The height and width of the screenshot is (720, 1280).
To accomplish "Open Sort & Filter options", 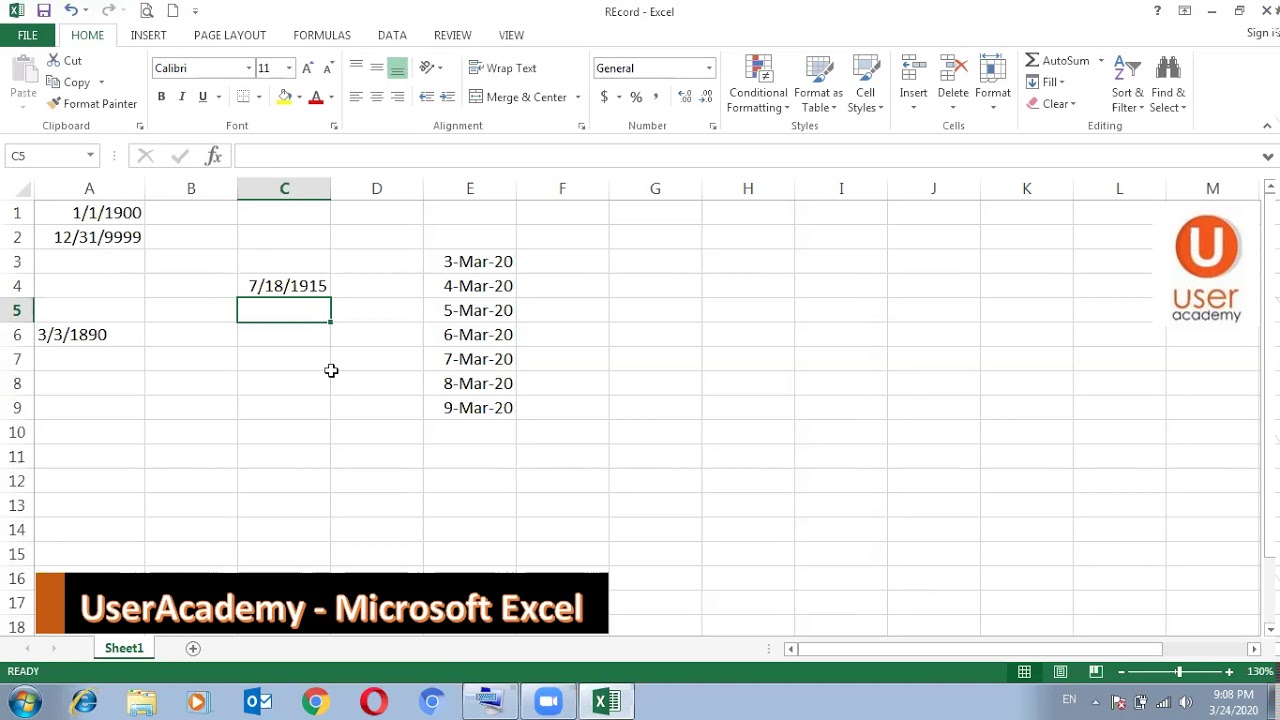I will pos(1127,84).
